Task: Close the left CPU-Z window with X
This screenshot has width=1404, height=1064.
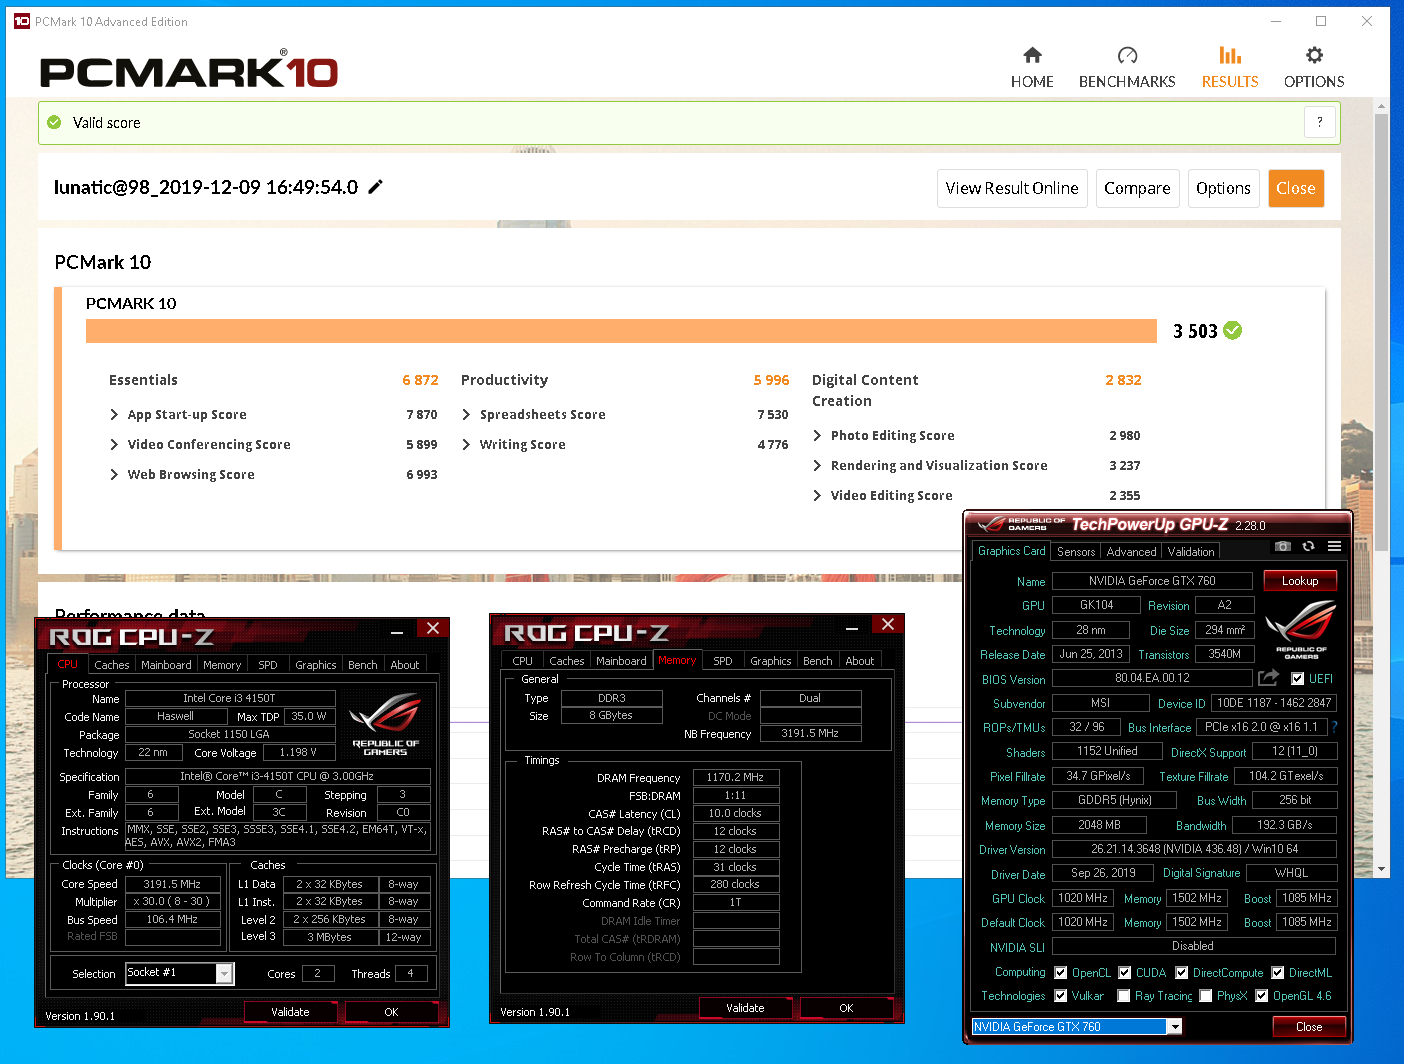Action: click(x=433, y=628)
